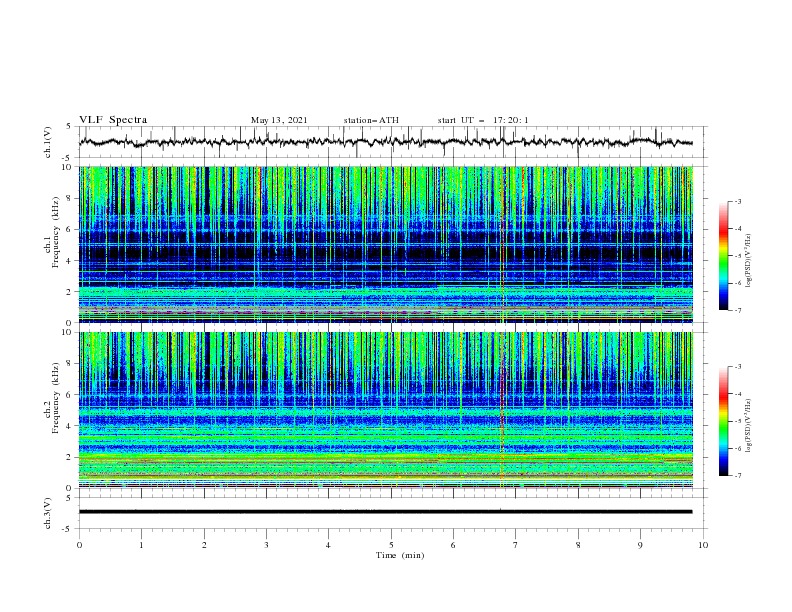Screen dimensions: 792x612
Task: Click the ch.1 colorbar "log(PSD)(V²/Hz)" label
Action: (750, 261)
